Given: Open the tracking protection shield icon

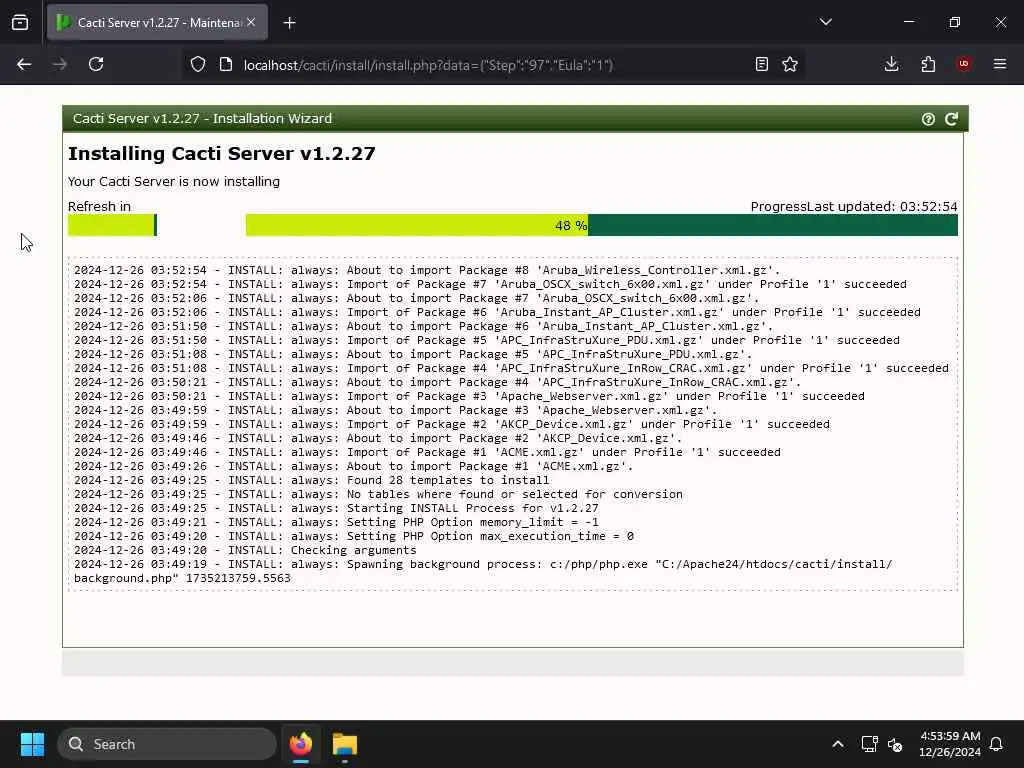Looking at the screenshot, I should [x=198, y=64].
